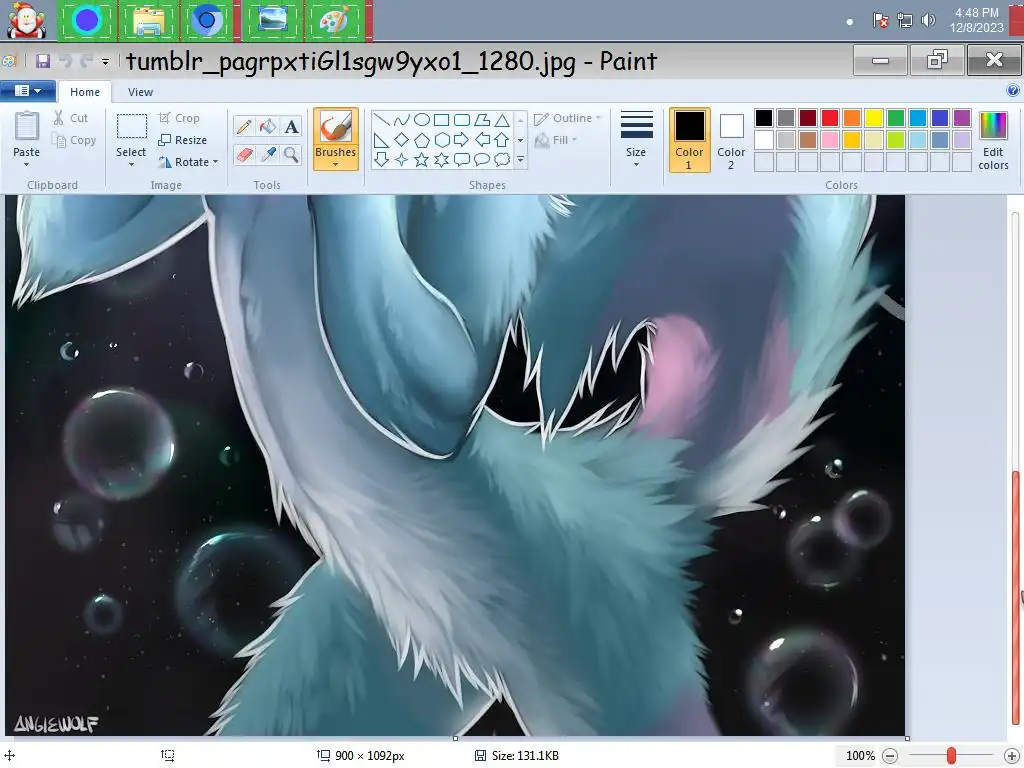Select Color 2 background box
This screenshot has height=768, width=1024.
(731, 140)
